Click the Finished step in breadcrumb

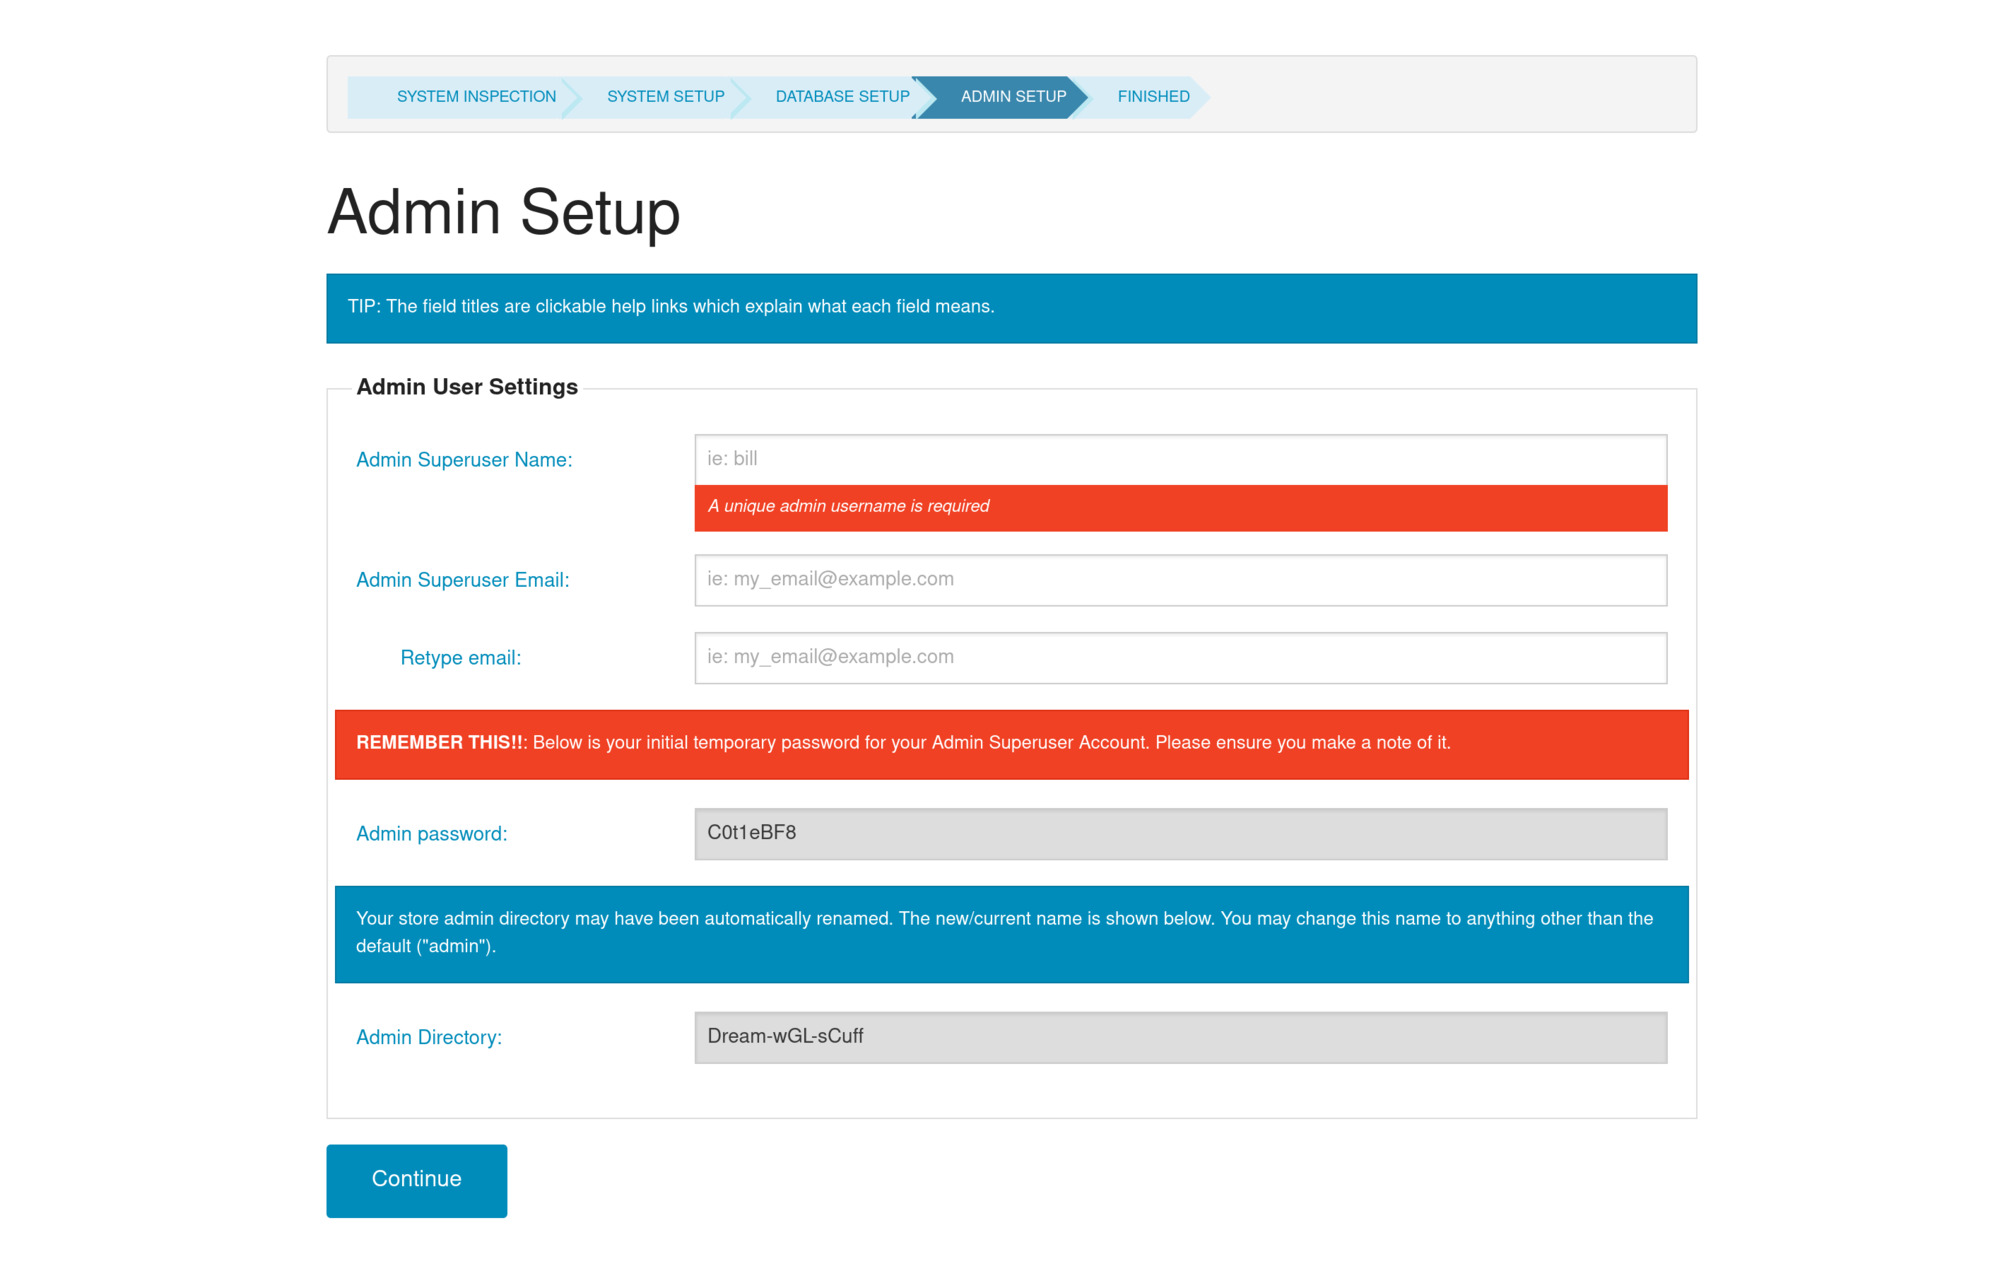pos(1153,97)
